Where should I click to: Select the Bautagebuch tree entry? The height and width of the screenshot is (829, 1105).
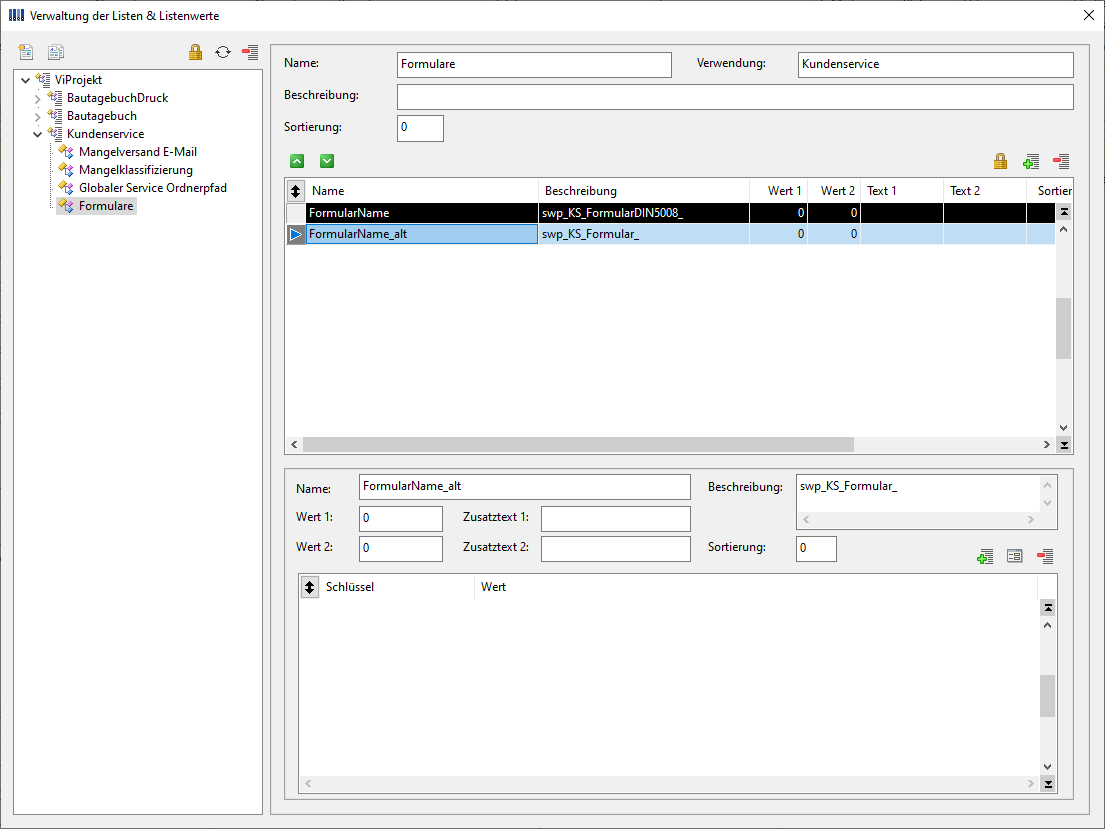(x=101, y=116)
